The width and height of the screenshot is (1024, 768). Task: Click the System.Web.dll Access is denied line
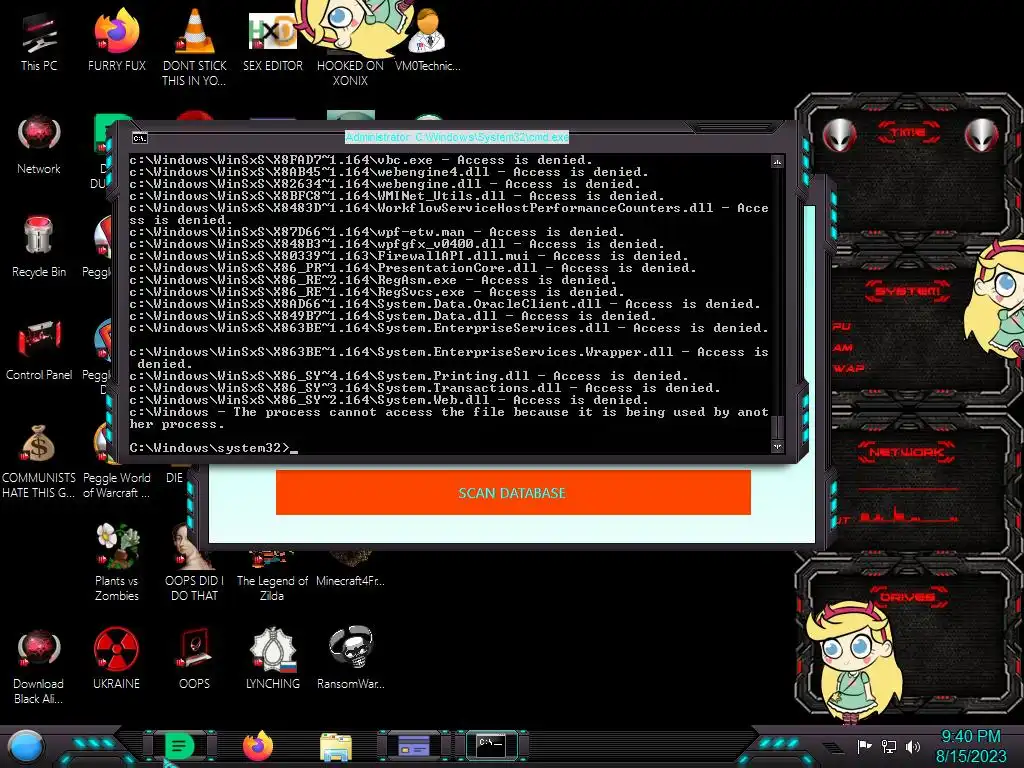(x=389, y=400)
